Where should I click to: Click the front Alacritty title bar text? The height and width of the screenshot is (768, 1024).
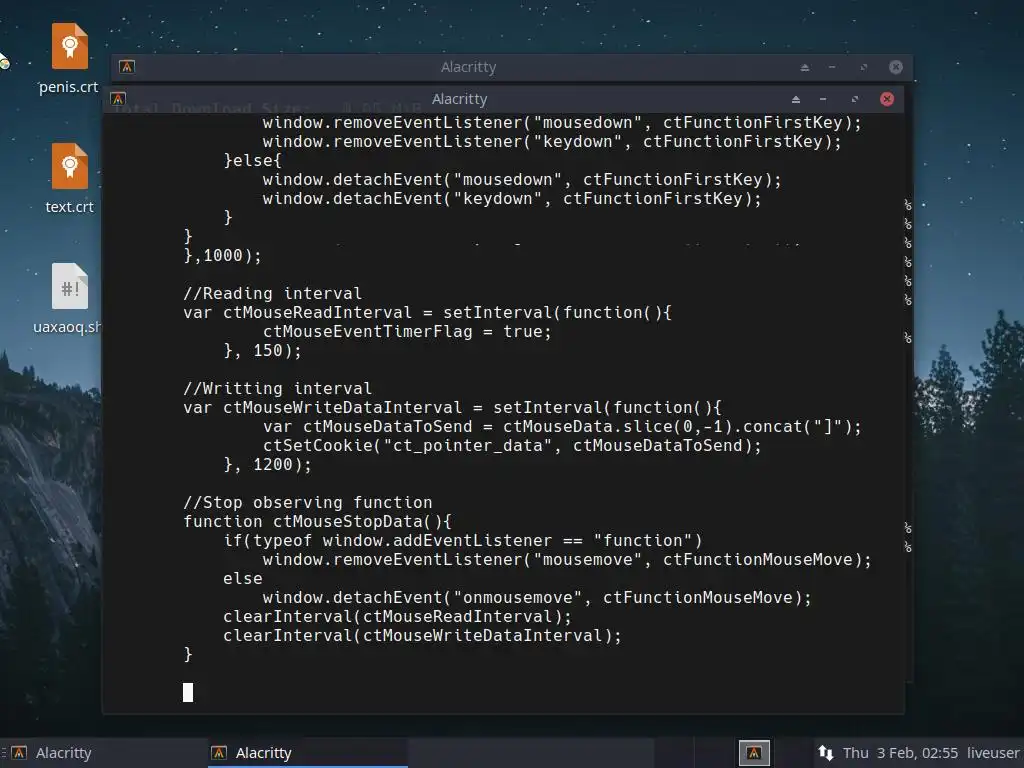(x=459, y=99)
